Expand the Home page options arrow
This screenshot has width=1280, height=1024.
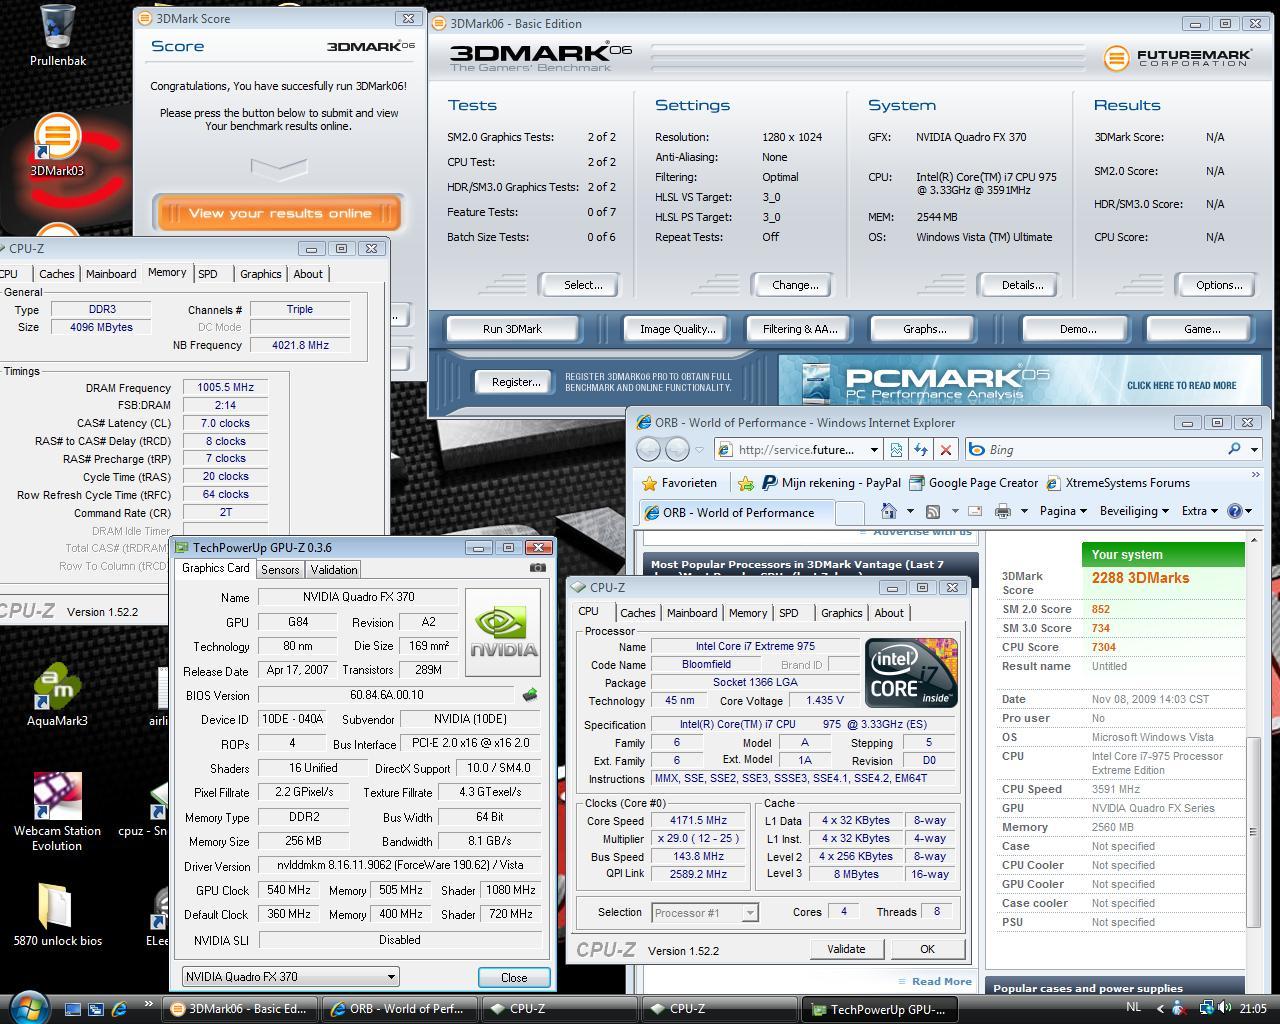pyautogui.click(x=909, y=511)
